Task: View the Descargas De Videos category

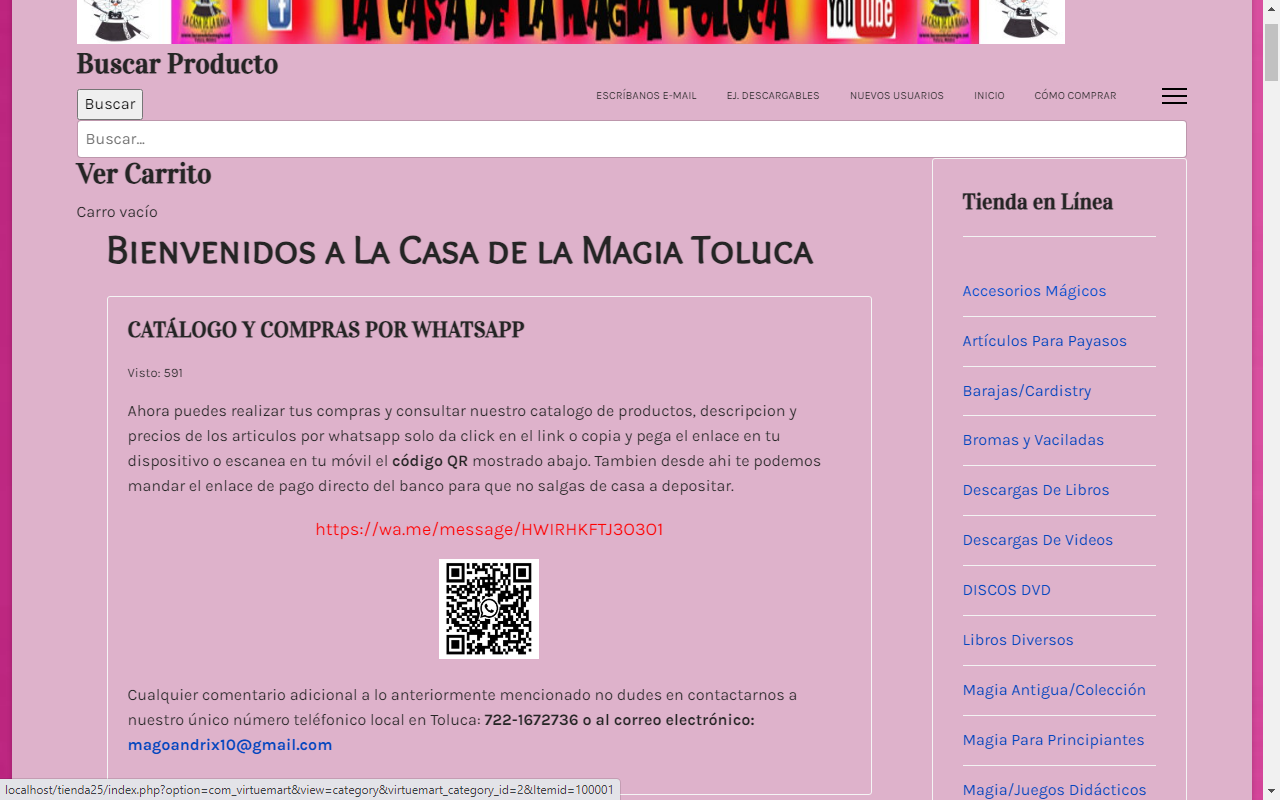Action: [x=1038, y=540]
